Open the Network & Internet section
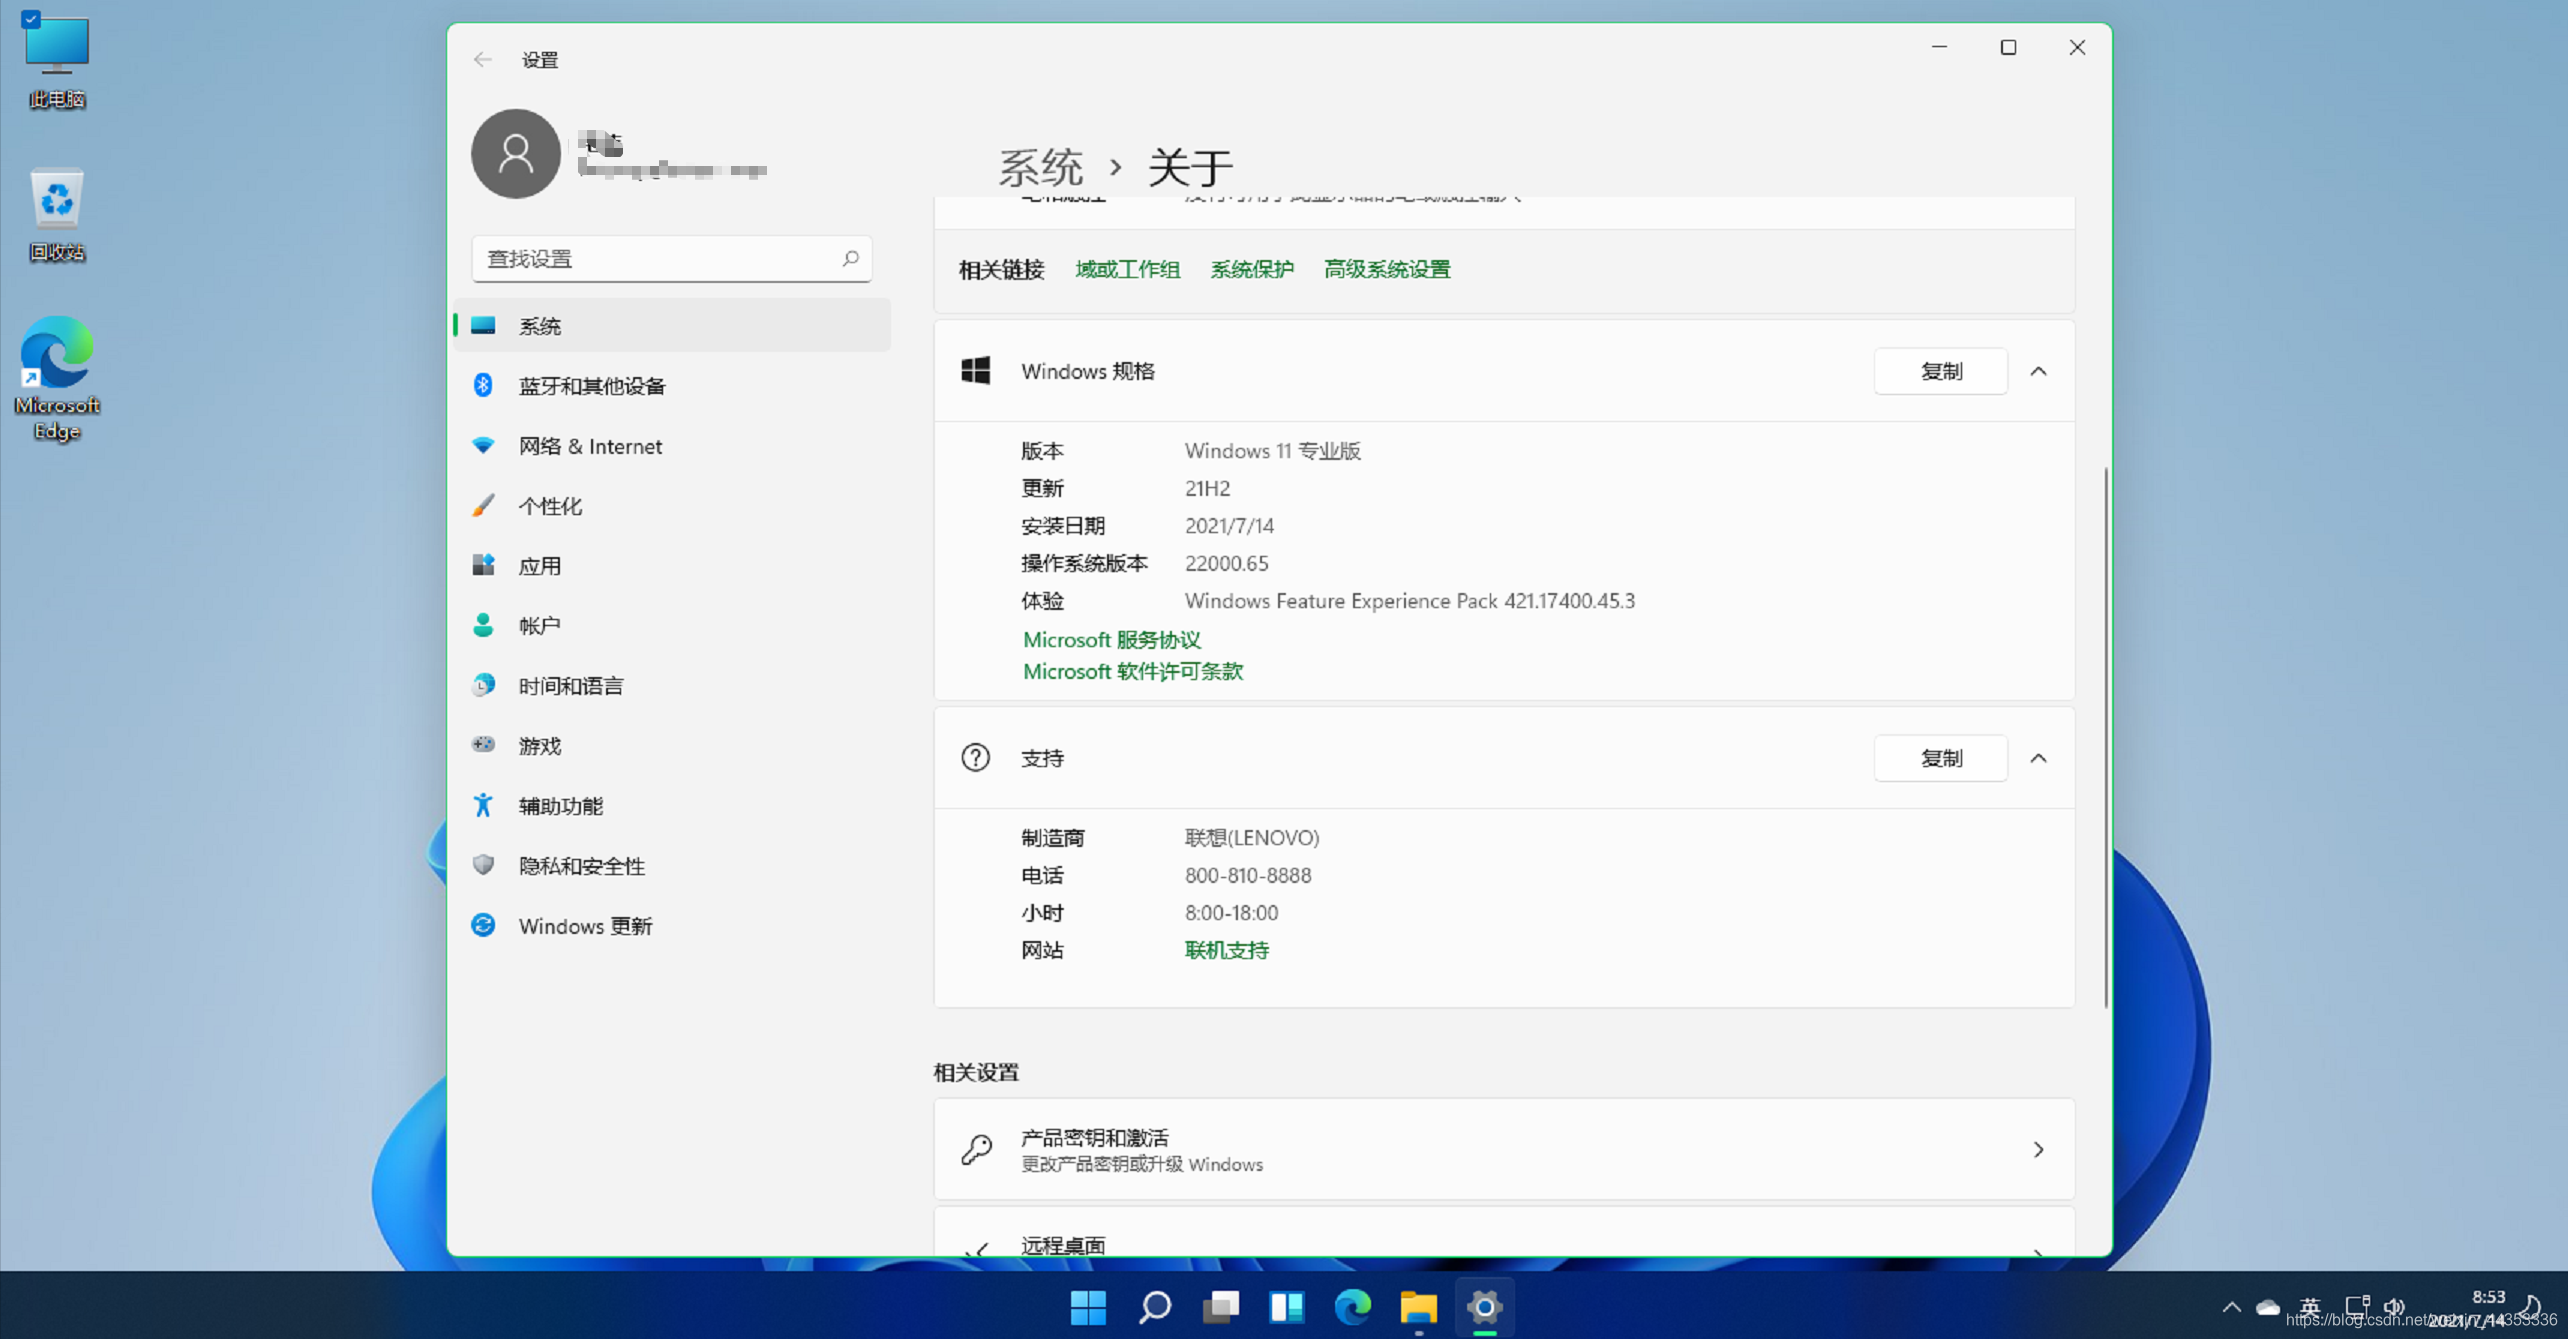The width and height of the screenshot is (2568, 1339). click(x=589, y=446)
